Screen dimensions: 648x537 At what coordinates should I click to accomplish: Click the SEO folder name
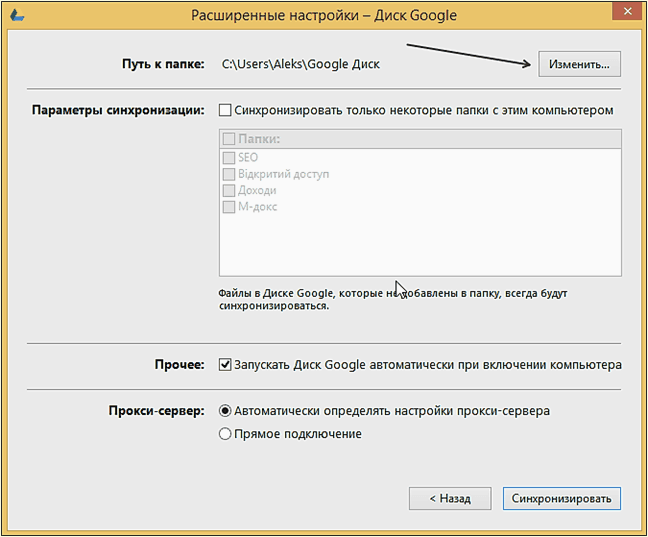pyautogui.click(x=248, y=158)
